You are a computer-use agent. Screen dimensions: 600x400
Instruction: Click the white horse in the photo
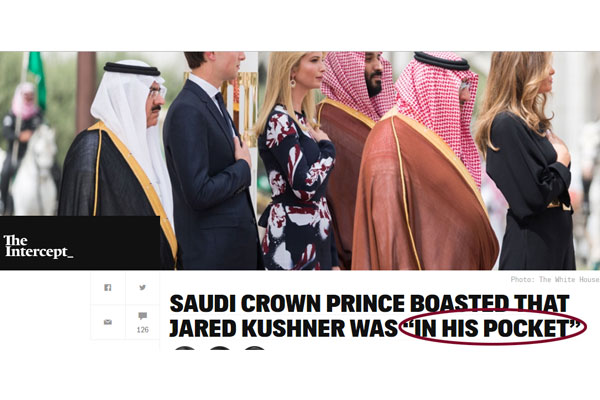[34, 170]
